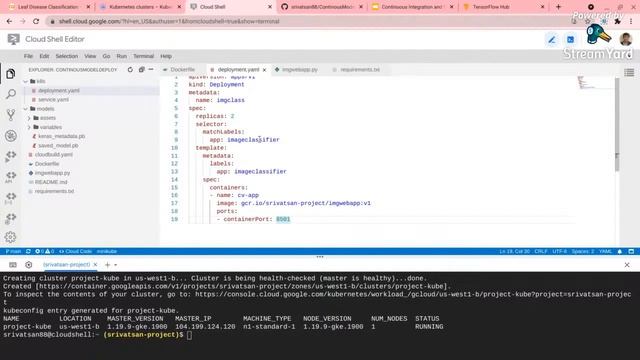Open README.md in the file tree
Image resolution: width=640 pixels, height=360 pixels.
pyautogui.click(x=51, y=182)
